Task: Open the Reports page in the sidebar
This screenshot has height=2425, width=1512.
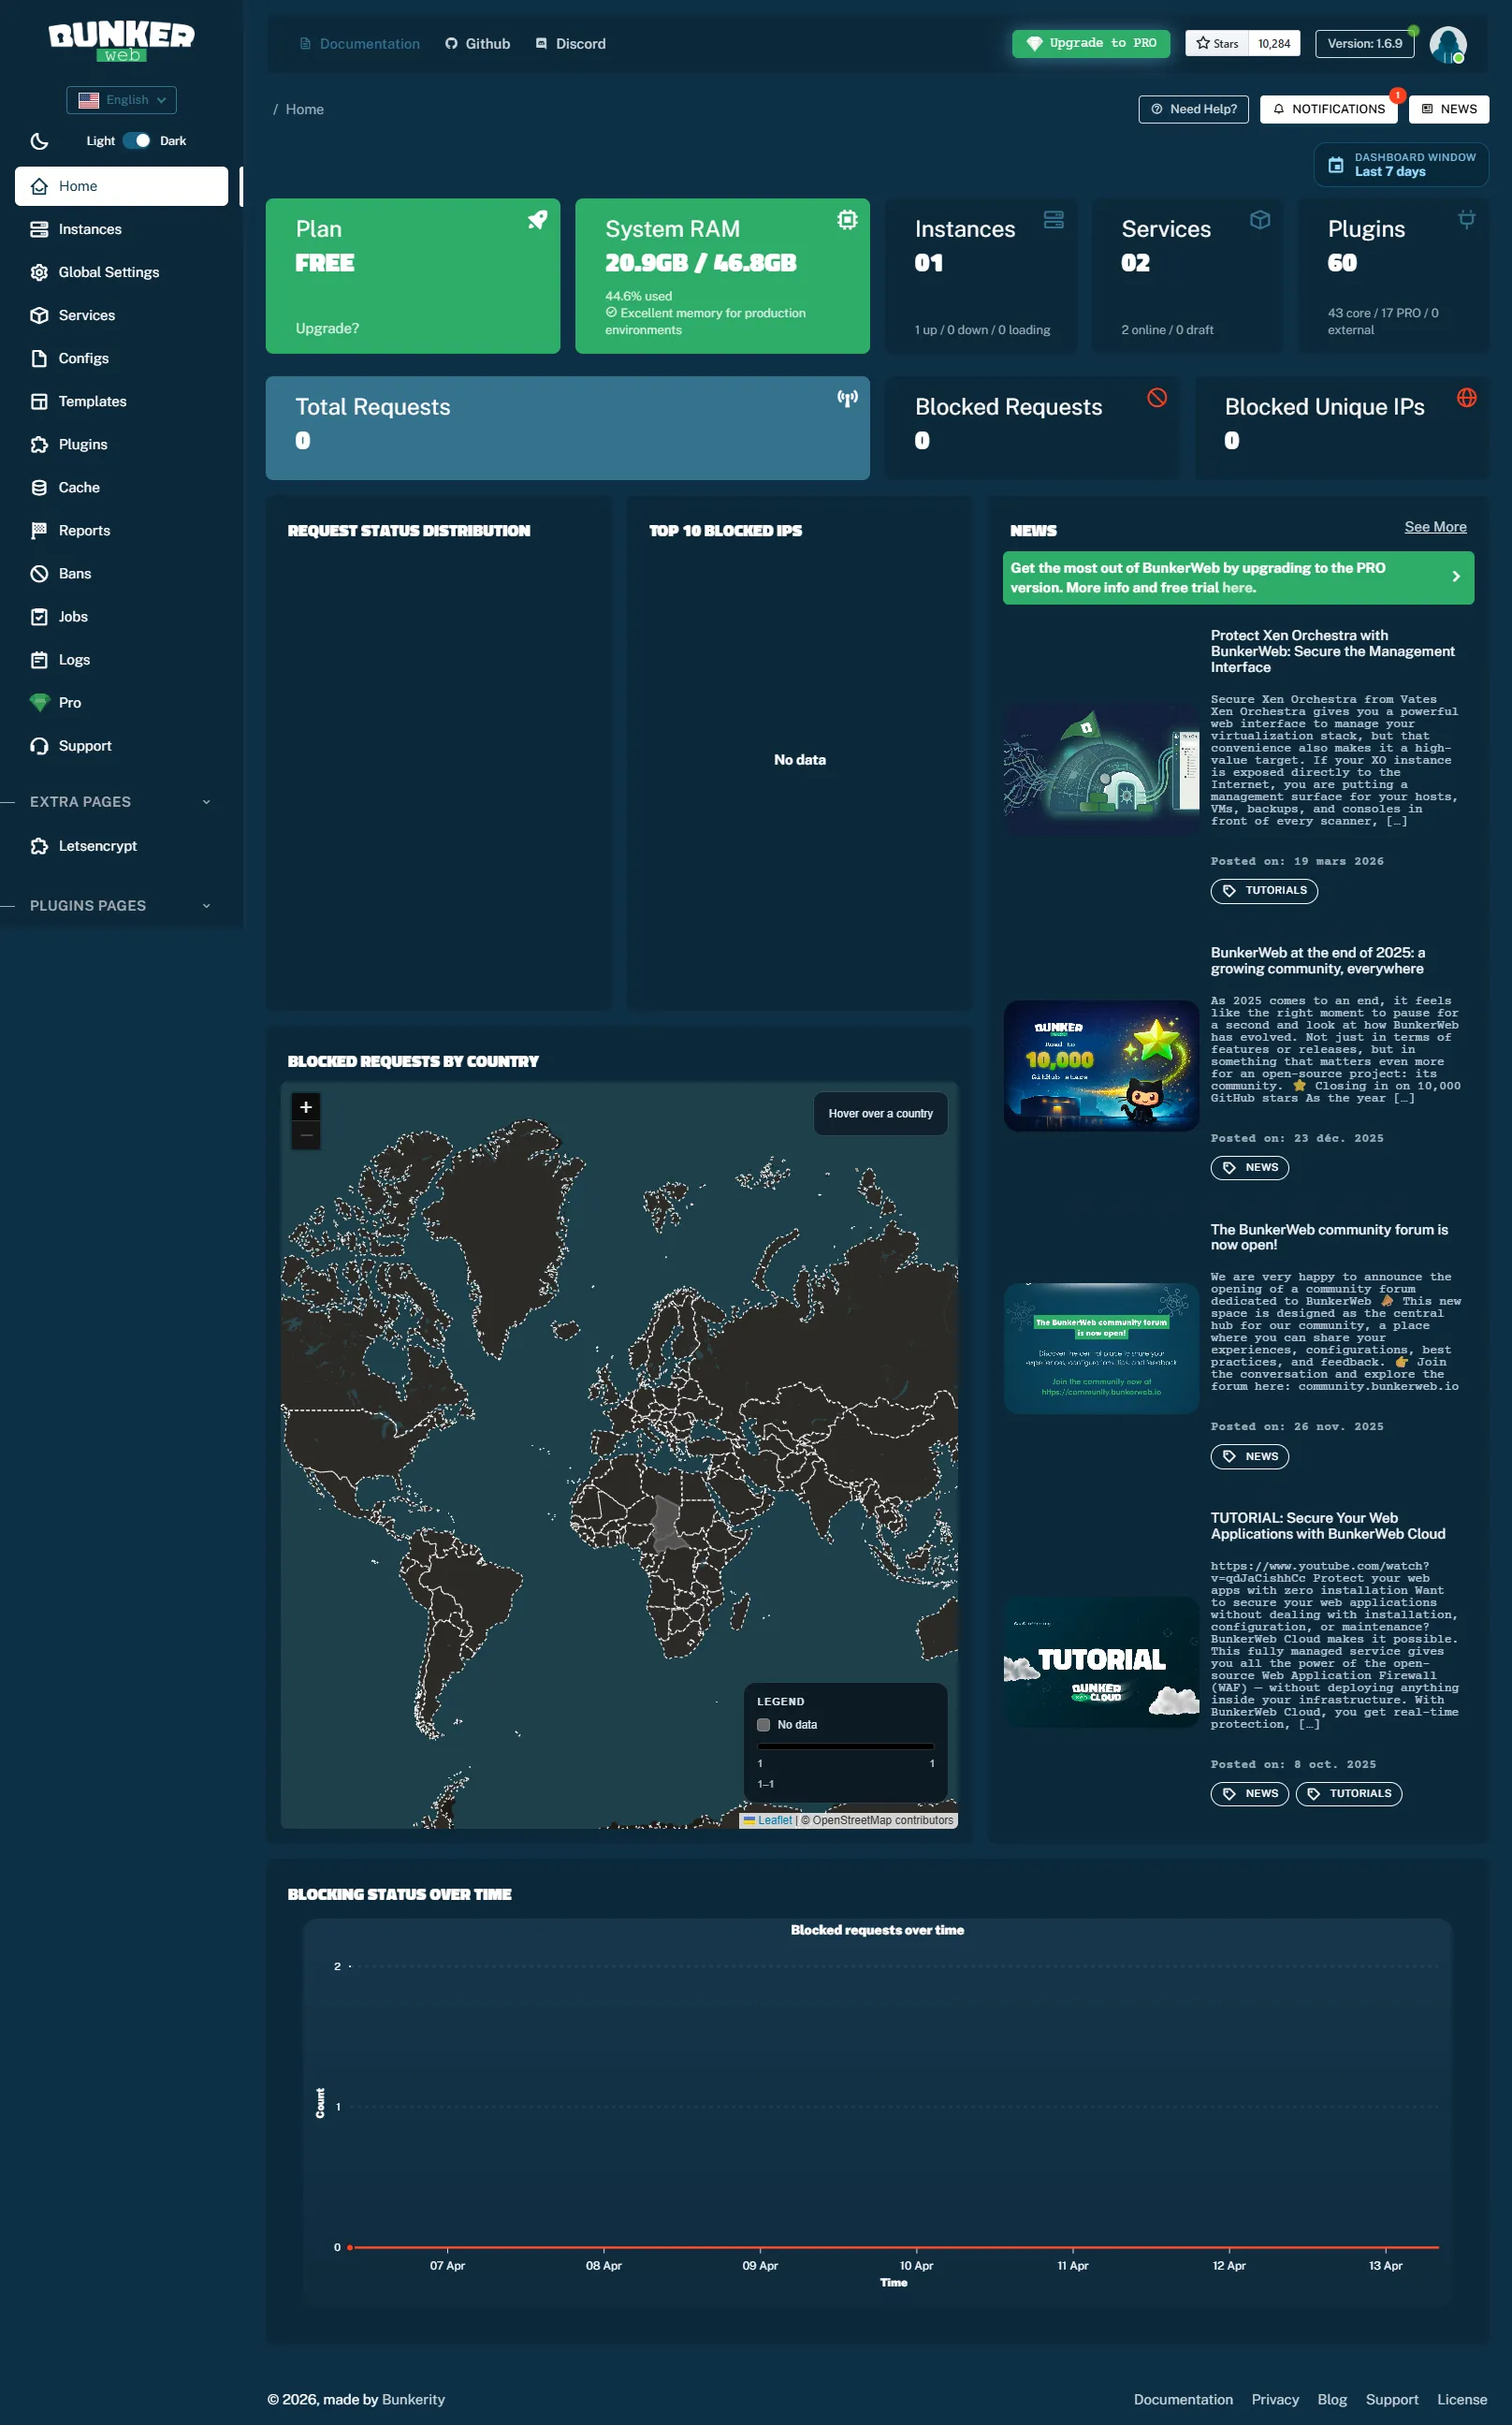Action: point(84,530)
